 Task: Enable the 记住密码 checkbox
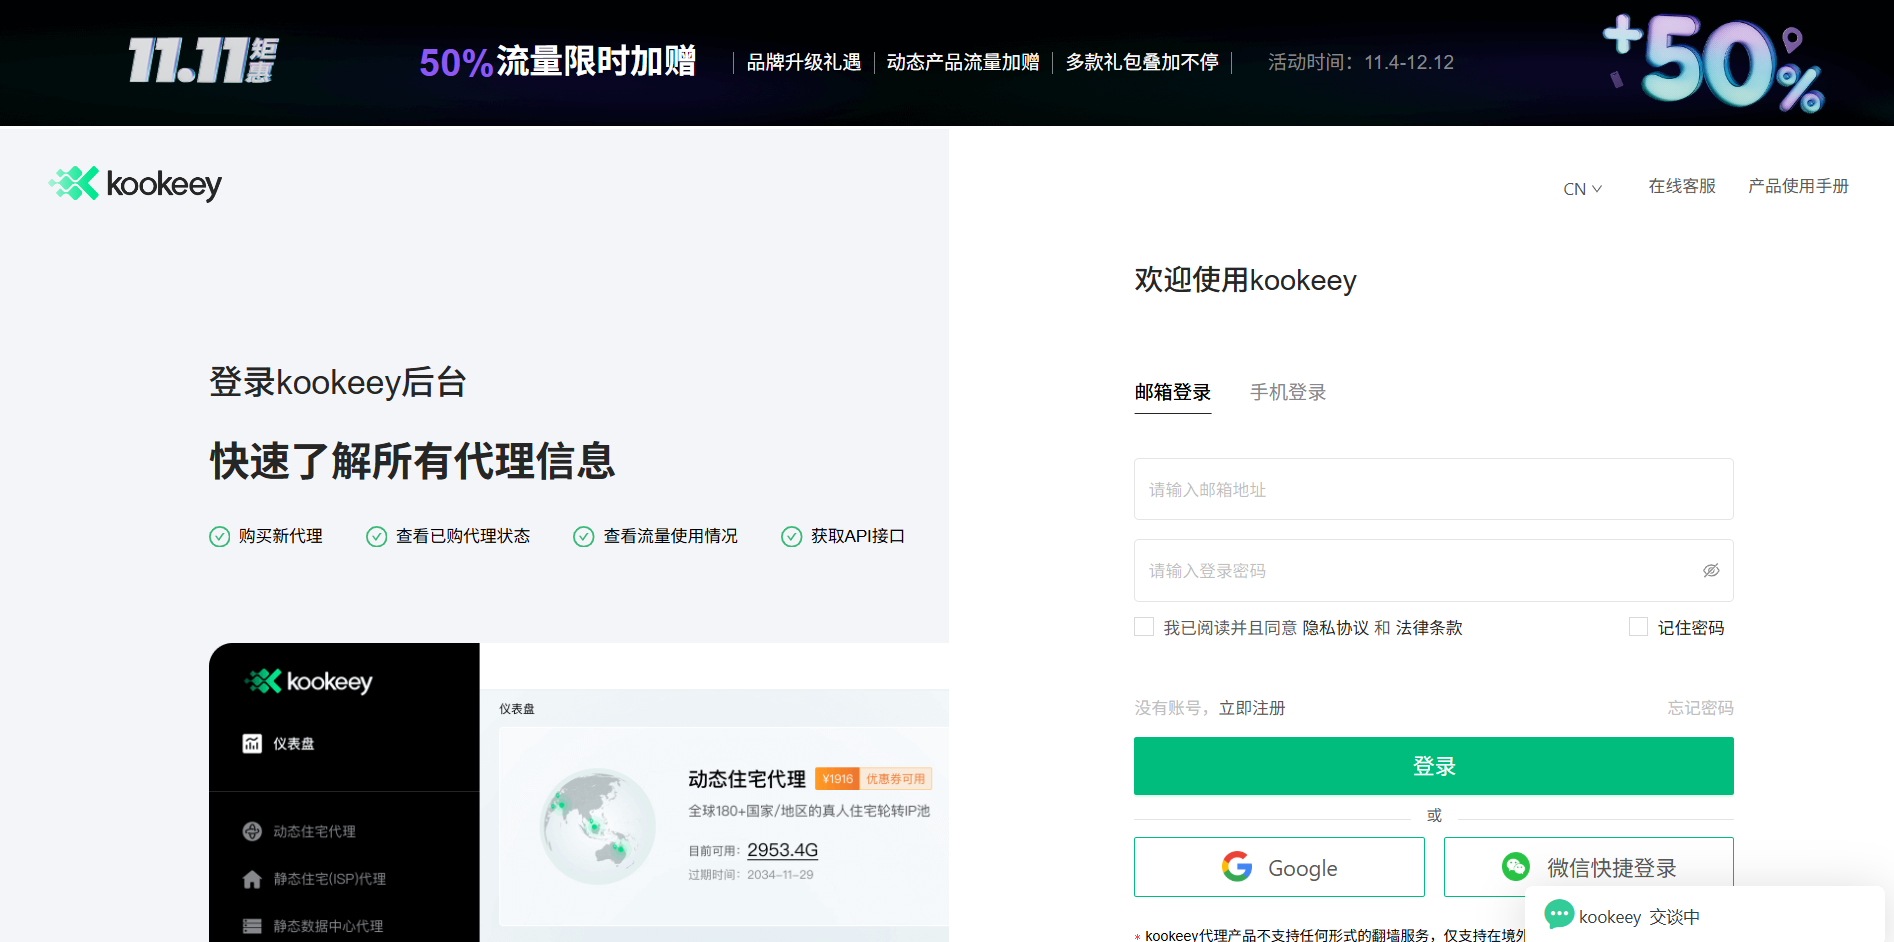pyautogui.click(x=1638, y=626)
